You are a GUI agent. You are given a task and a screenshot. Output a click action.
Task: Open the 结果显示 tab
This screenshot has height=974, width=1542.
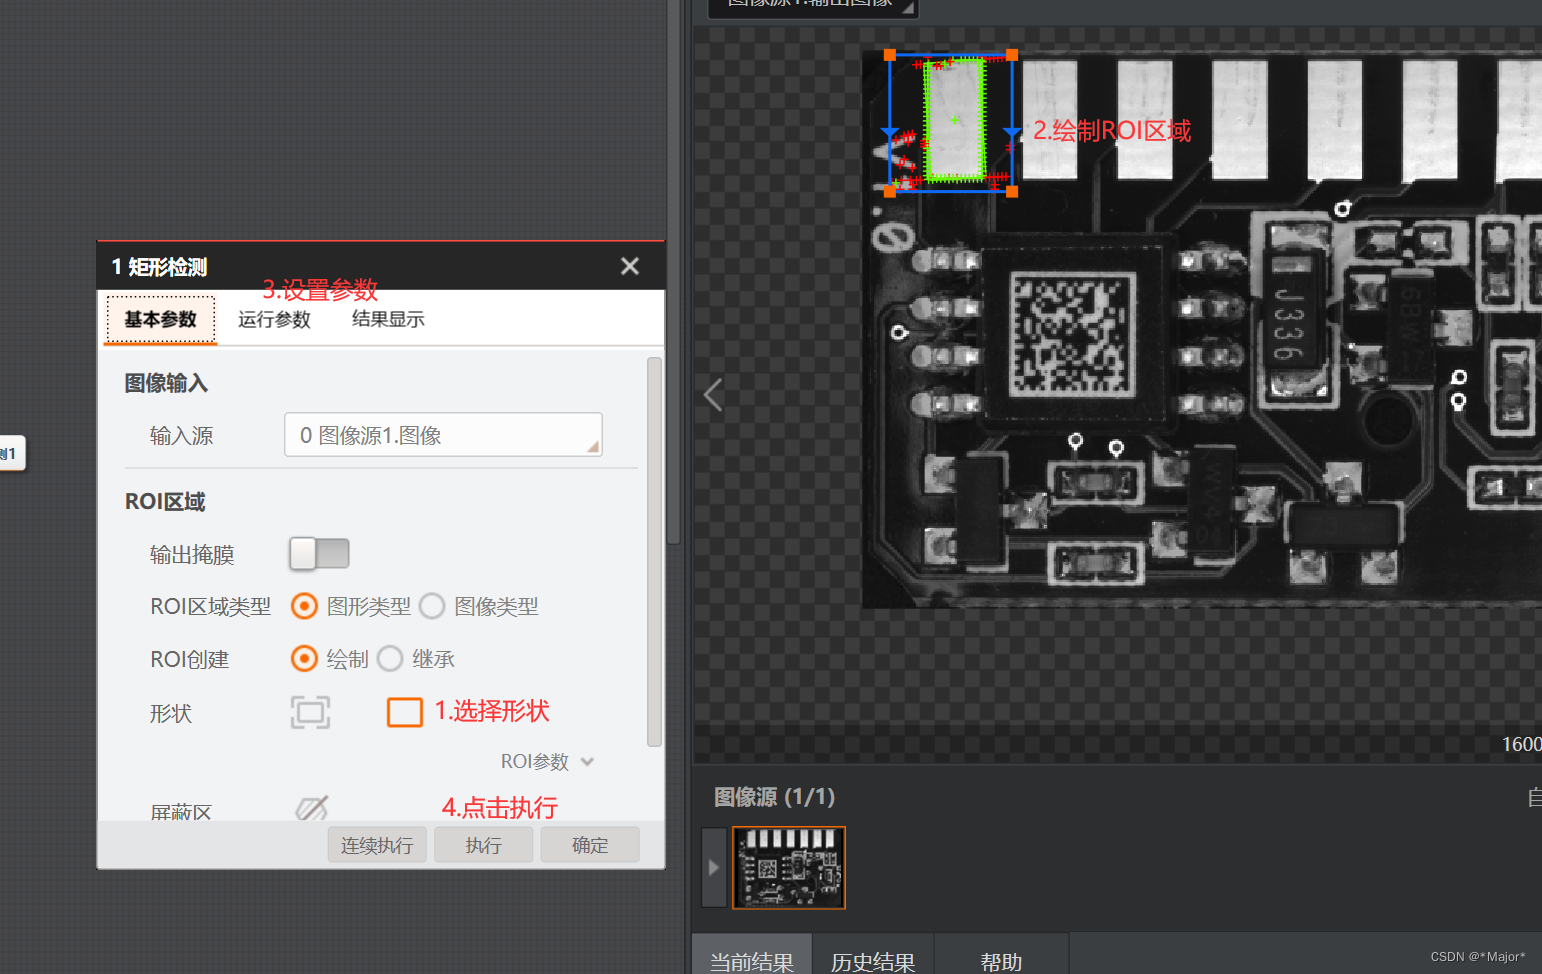point(388,319)
